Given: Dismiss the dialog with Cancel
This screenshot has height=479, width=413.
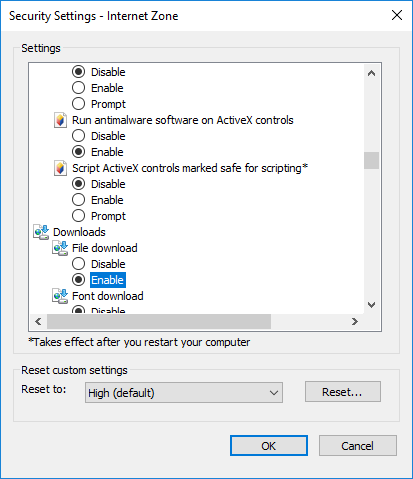Looking at the screenshot, I should 358,446.
